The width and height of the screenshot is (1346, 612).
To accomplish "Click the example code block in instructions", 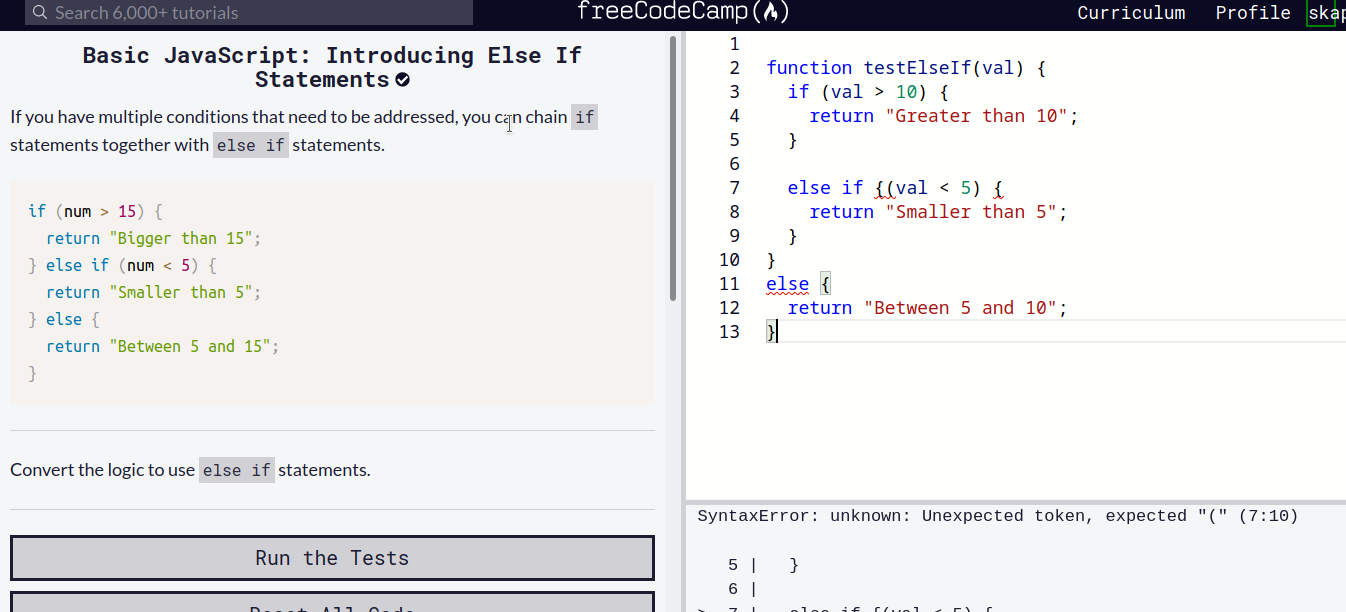I will [332, 292].
